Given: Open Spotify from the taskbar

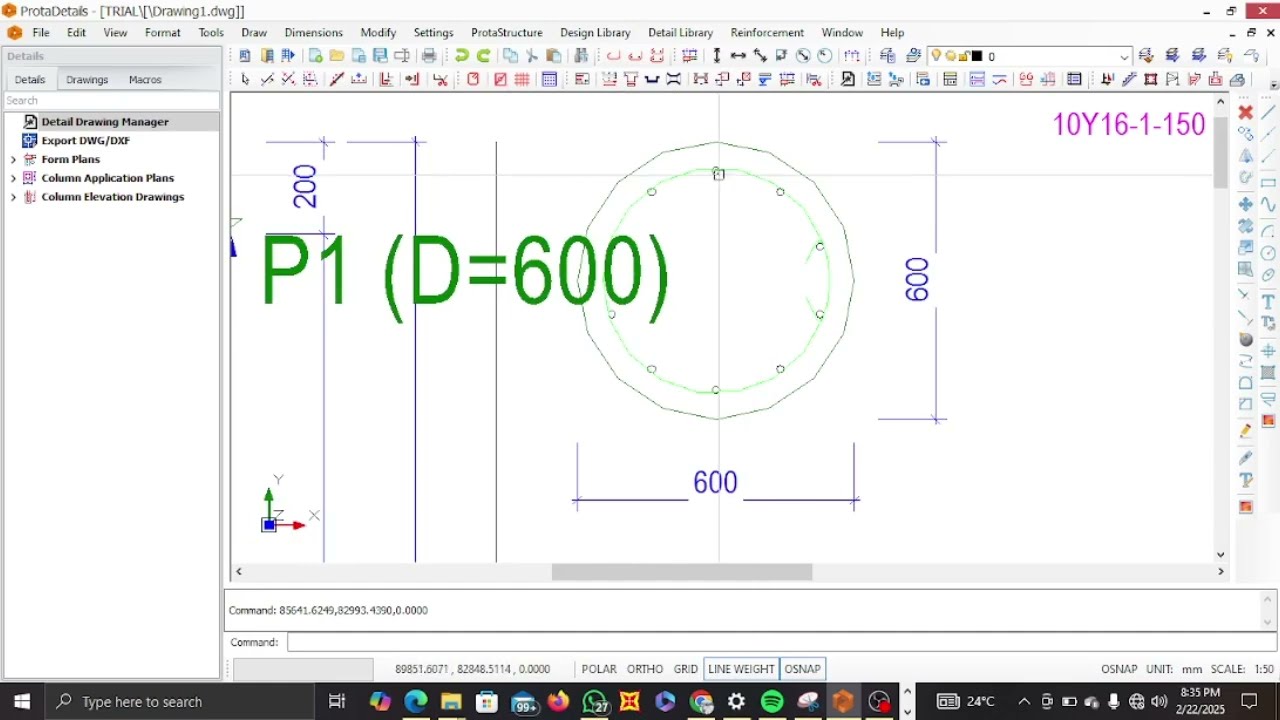Looking at the screenshot, I should point(772,702).
